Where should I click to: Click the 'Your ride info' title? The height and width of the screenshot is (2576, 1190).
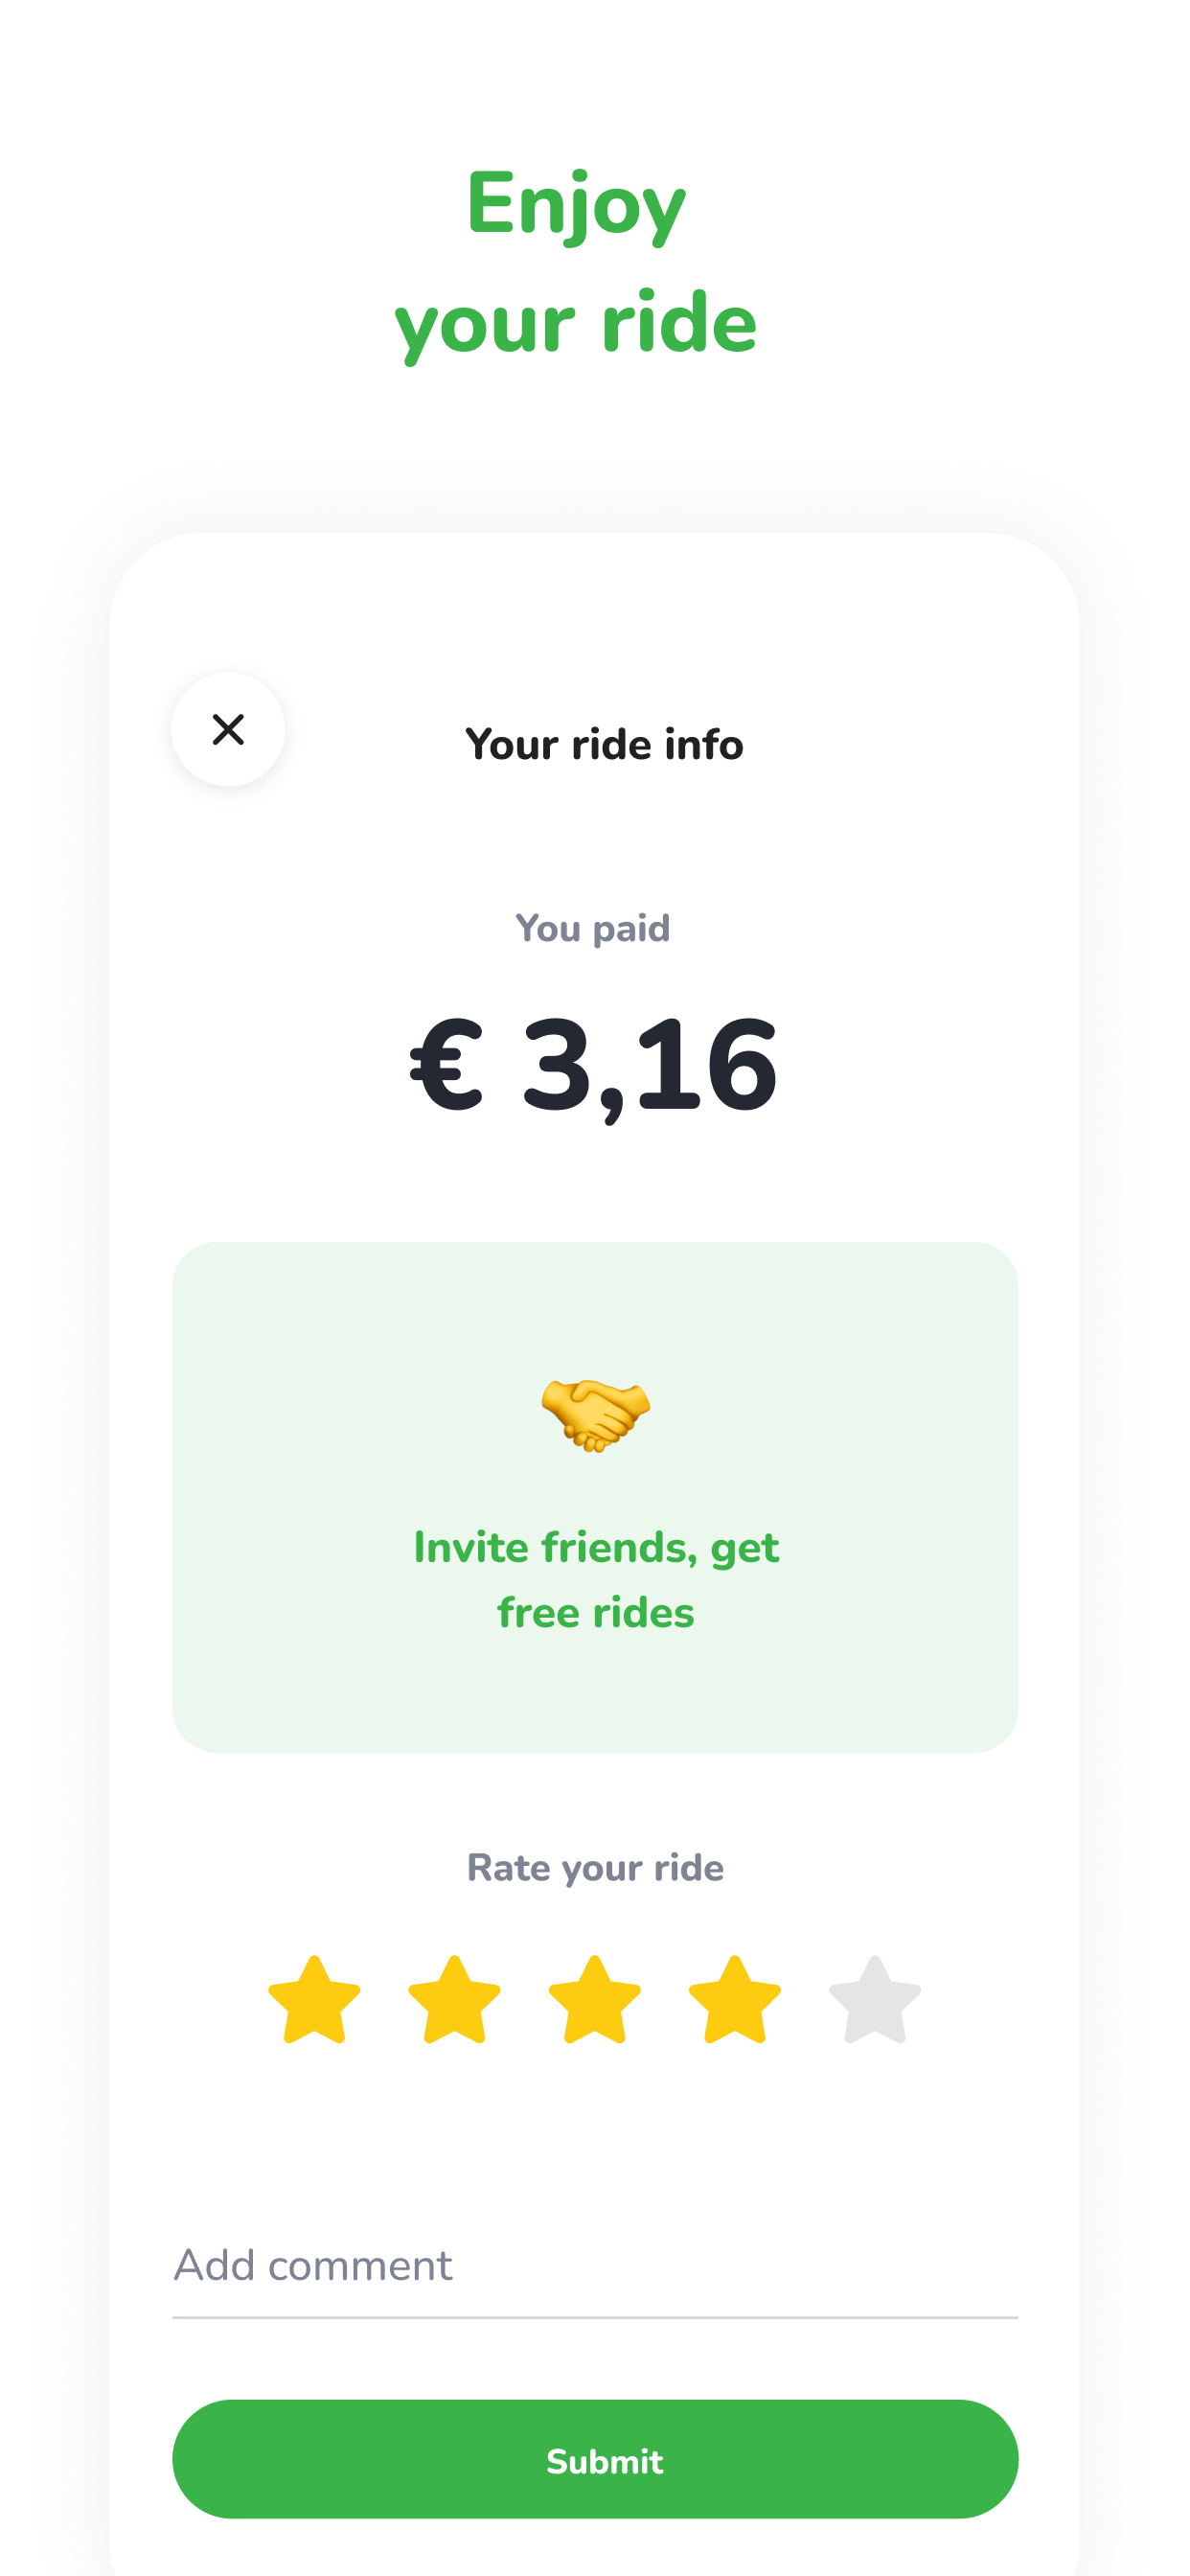click(x=604, y=745)
